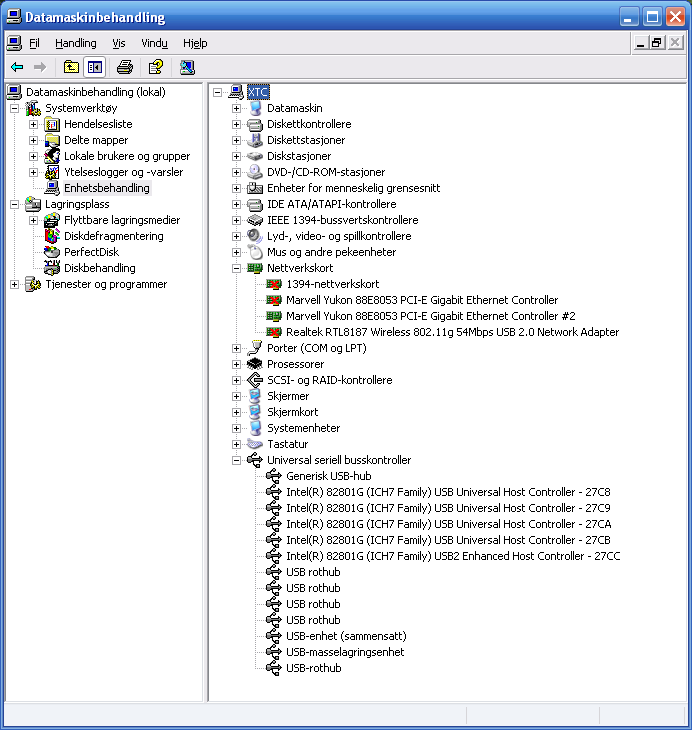Click the scan for hardware changes icon
The width and height of the screenshot is (692, 730).
(187, 68)
